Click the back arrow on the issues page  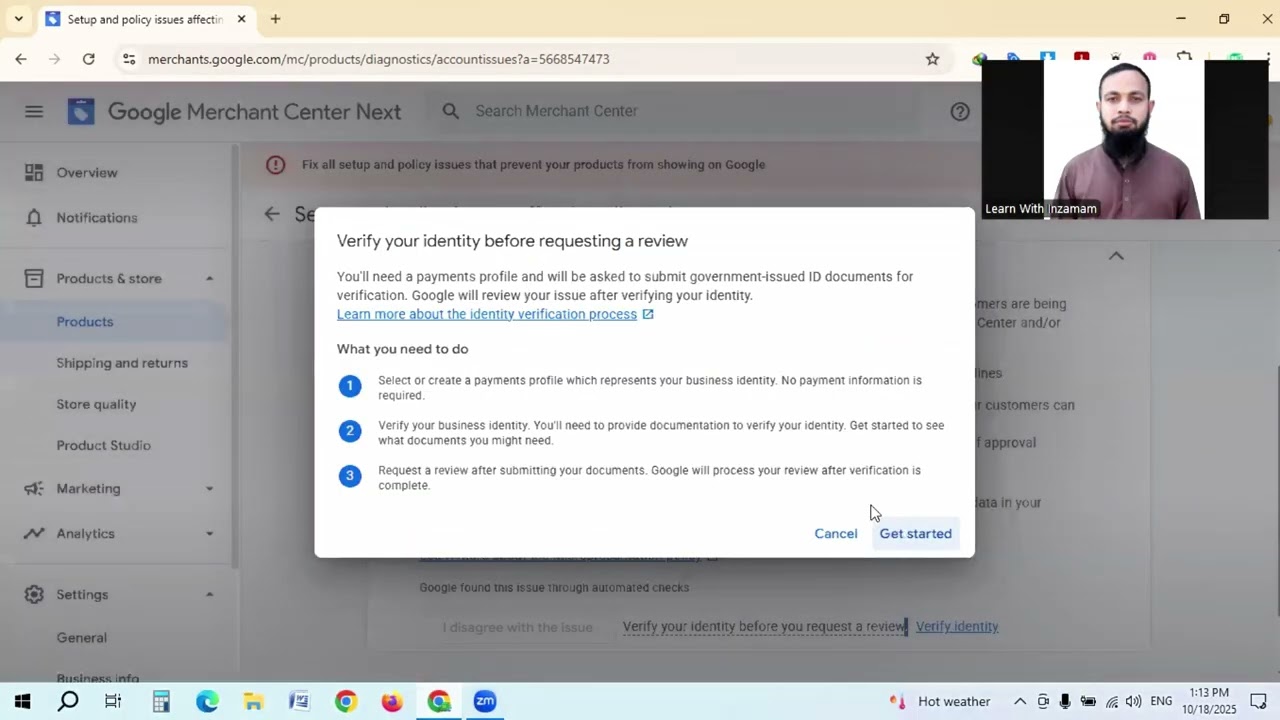[x=272, y=214]
